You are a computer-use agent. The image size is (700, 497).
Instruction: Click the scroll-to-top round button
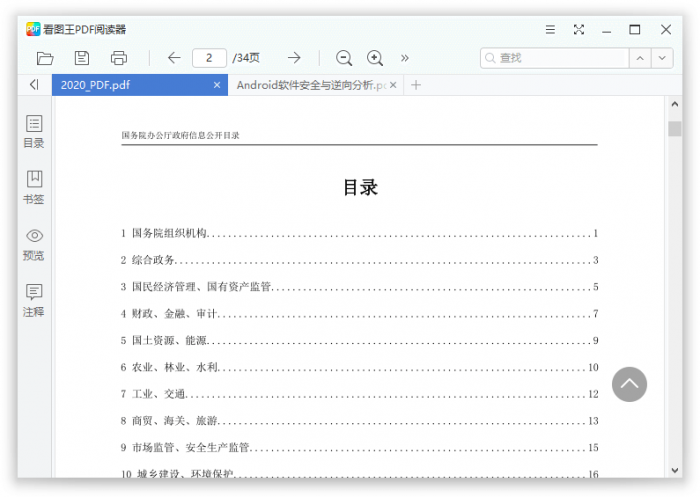(629, 384)
